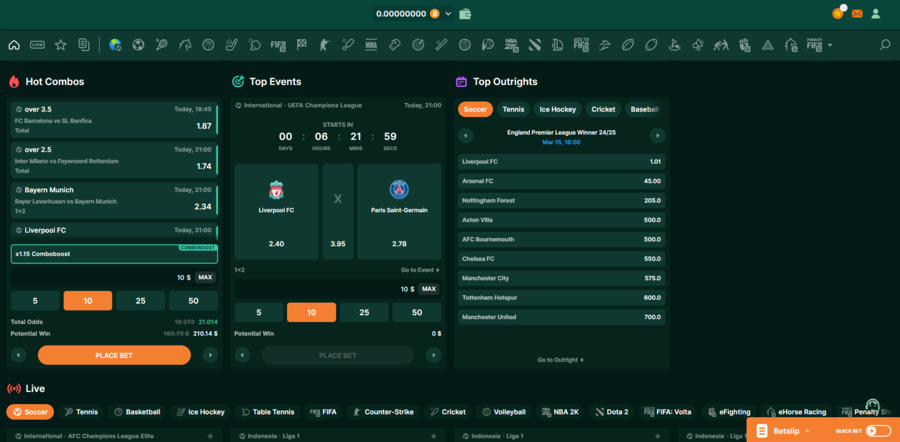Click MAX stake in Top Events

pyautogui.click(x=429, y=289)
